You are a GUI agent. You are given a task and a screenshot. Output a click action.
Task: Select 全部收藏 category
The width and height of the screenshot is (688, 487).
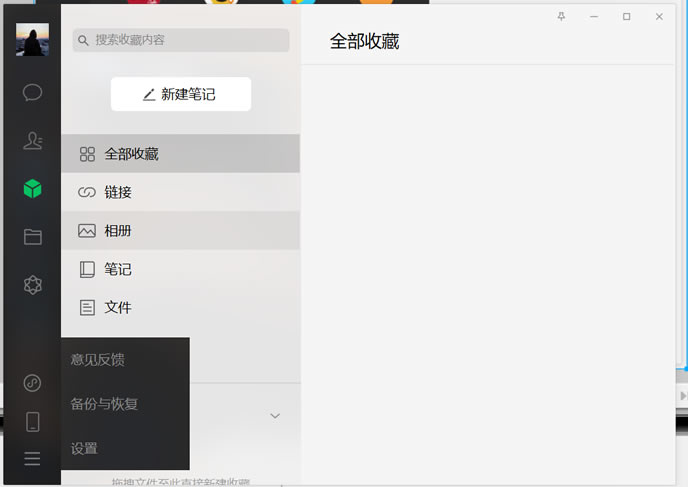pyautogui.click(x=180, y=154)
